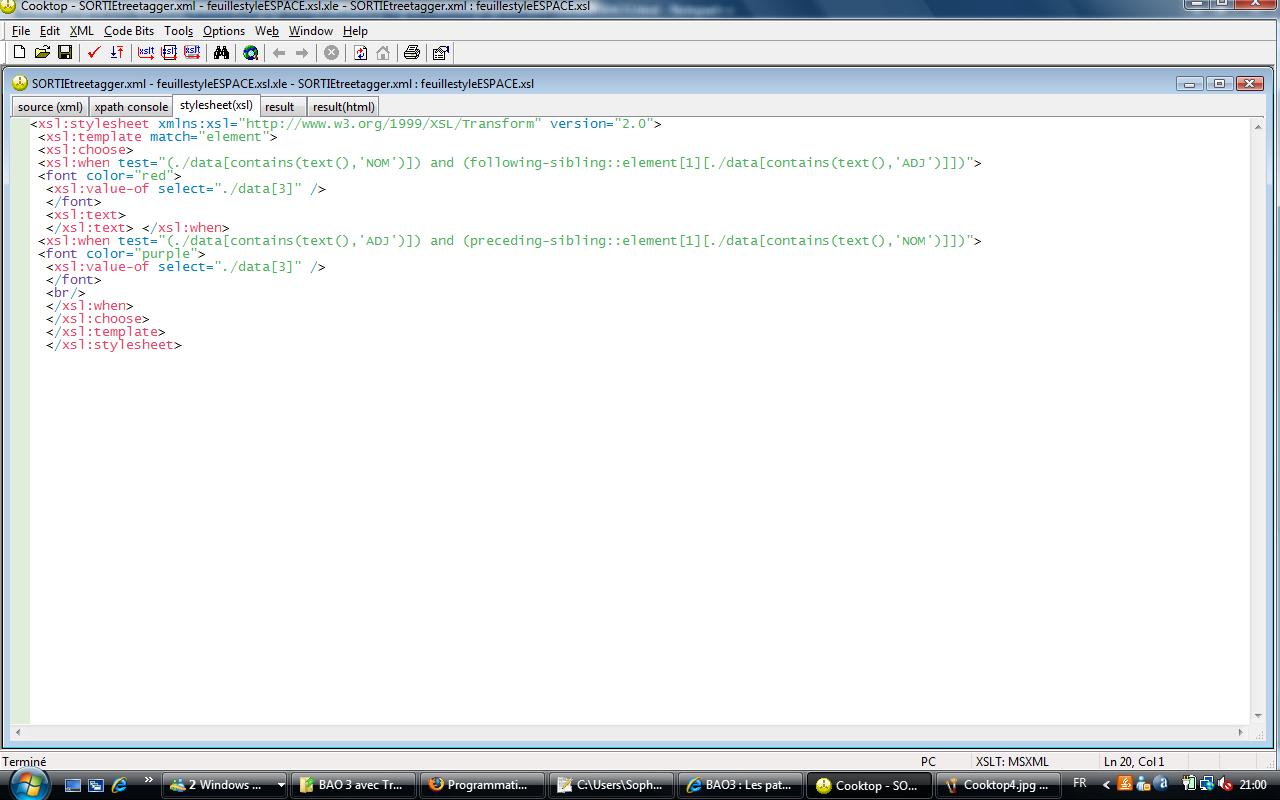This screenshot has width=1280, height=800.
Task: Click the '</xsl:stylesheet>' closing tag
Action: coord(114,345)
